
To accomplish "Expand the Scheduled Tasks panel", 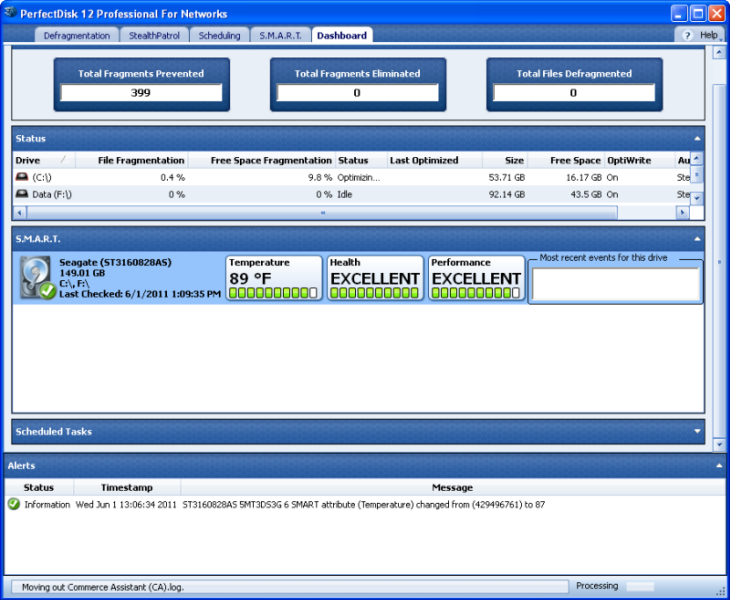I will point(697,431).
